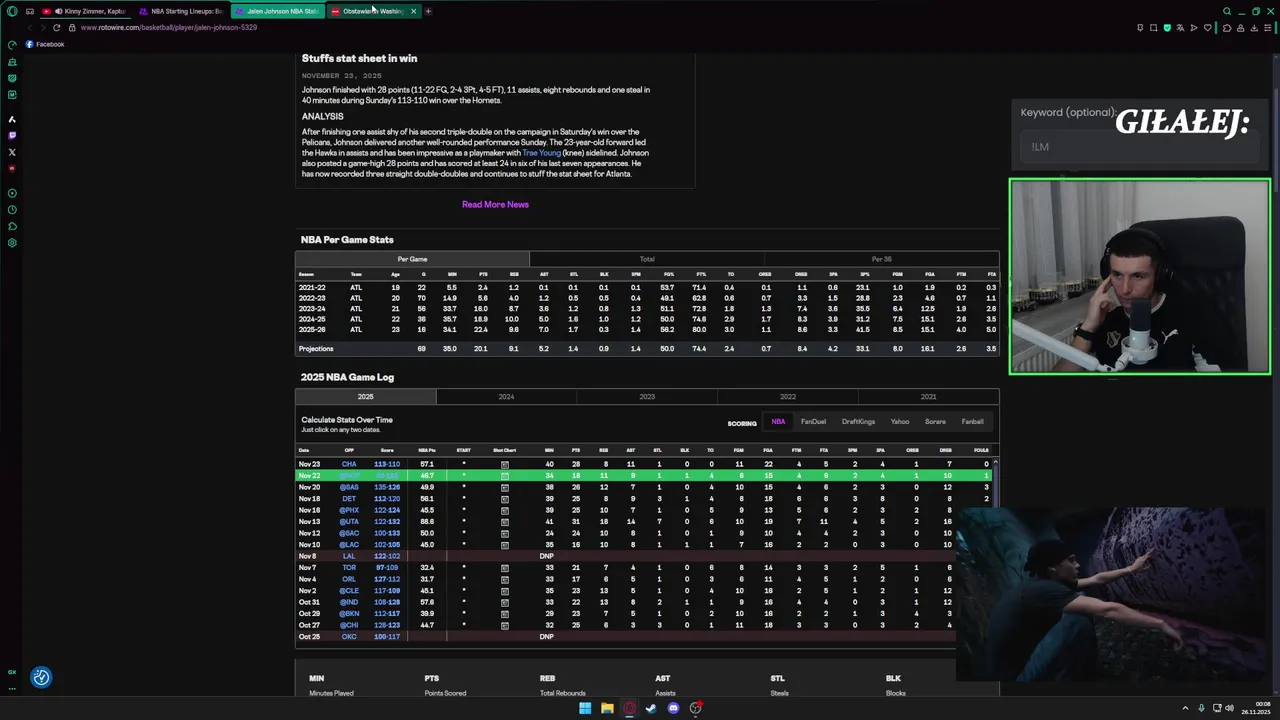The width and height of the screenshot is (1280, 720).
Task: Open shot chart for Nov 20 @SAS game
Action: point(505,487)
